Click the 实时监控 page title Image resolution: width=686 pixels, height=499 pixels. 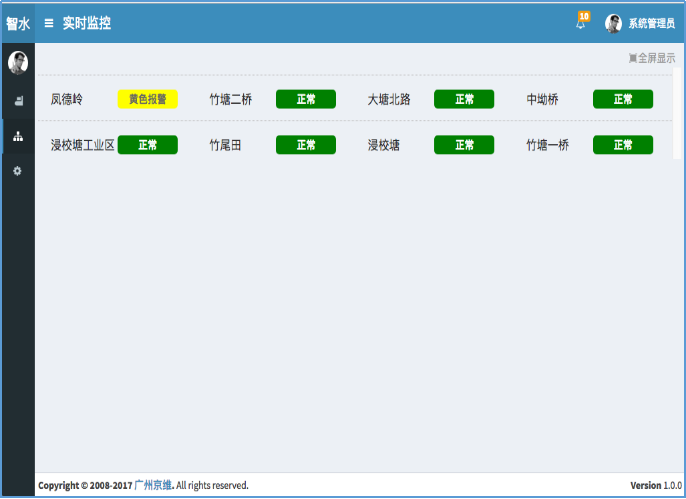(86, 23)
